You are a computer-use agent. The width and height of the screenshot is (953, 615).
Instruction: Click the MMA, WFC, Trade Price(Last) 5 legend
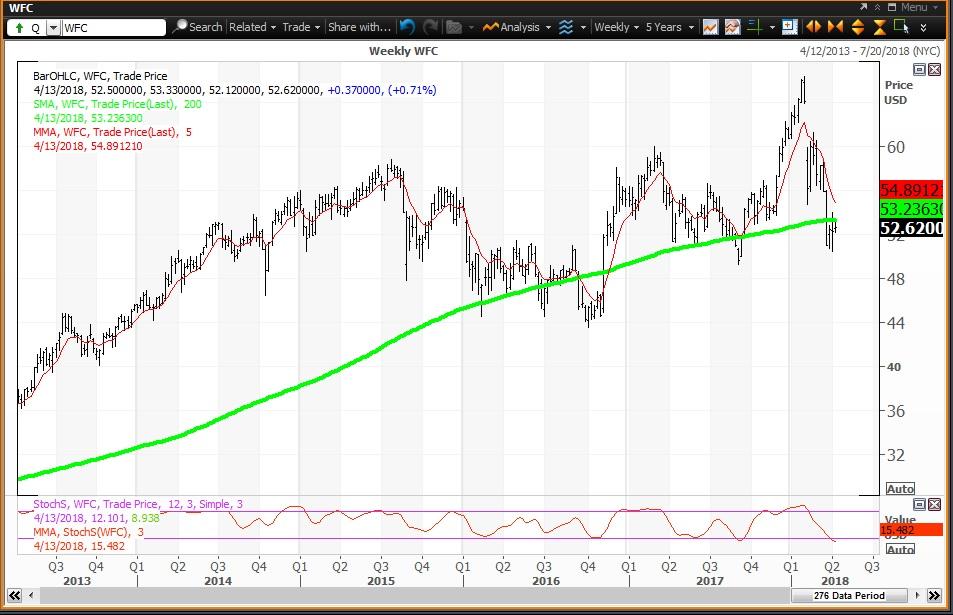coord(112,132)
